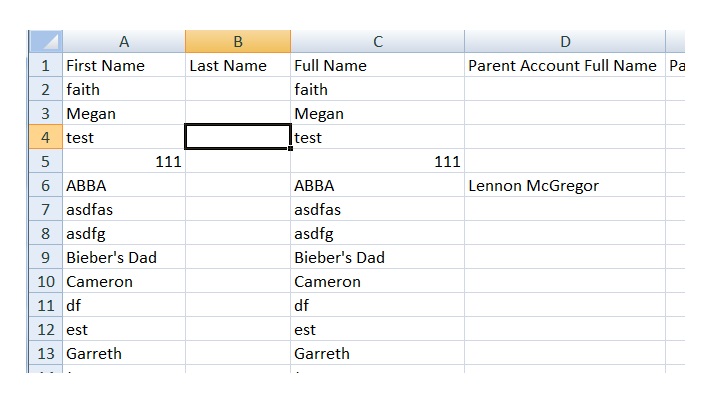The image size is (709, 401).
Task: Click cell containing 111 in column A
Action: point(124,161)
